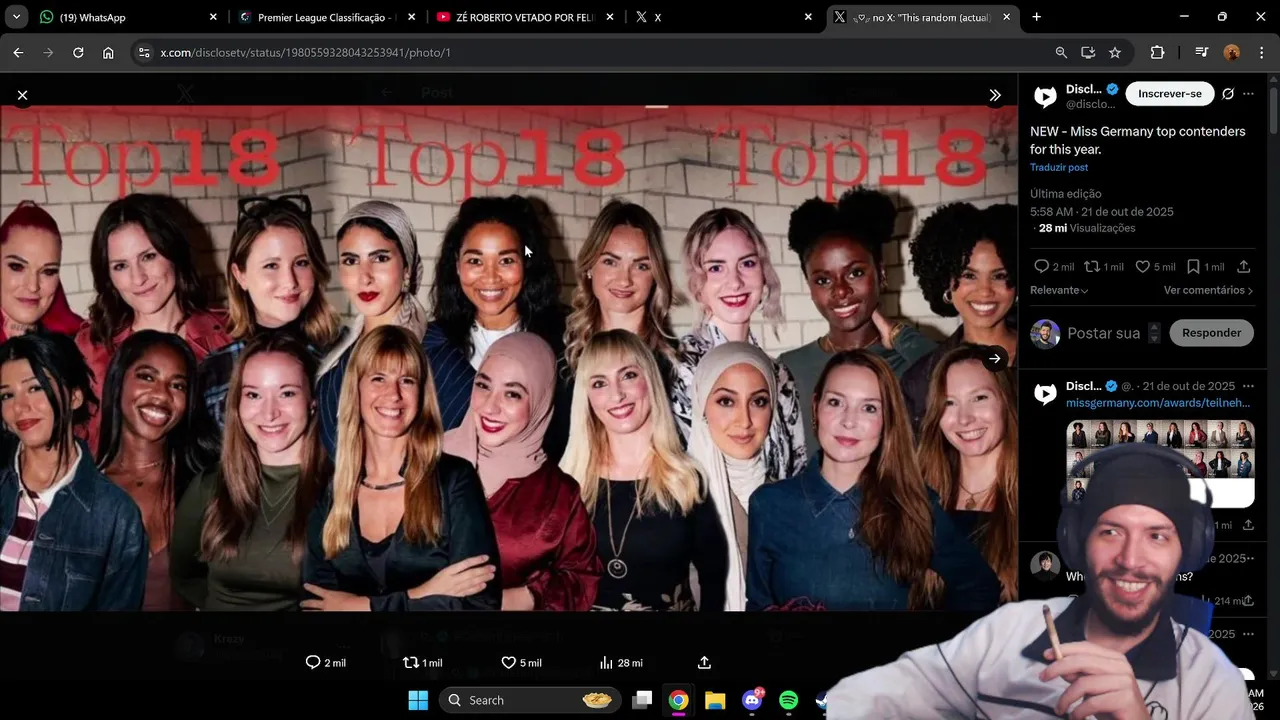This screenshot has height=720, width=1280.
Task: Switch to Premier League Classificação tab
Action: pyautogui.click(x=327, y=17)
